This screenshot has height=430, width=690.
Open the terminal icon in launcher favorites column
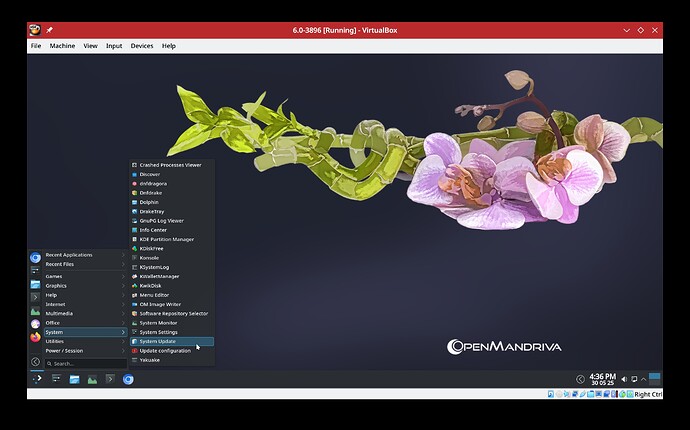pos(35,298)
